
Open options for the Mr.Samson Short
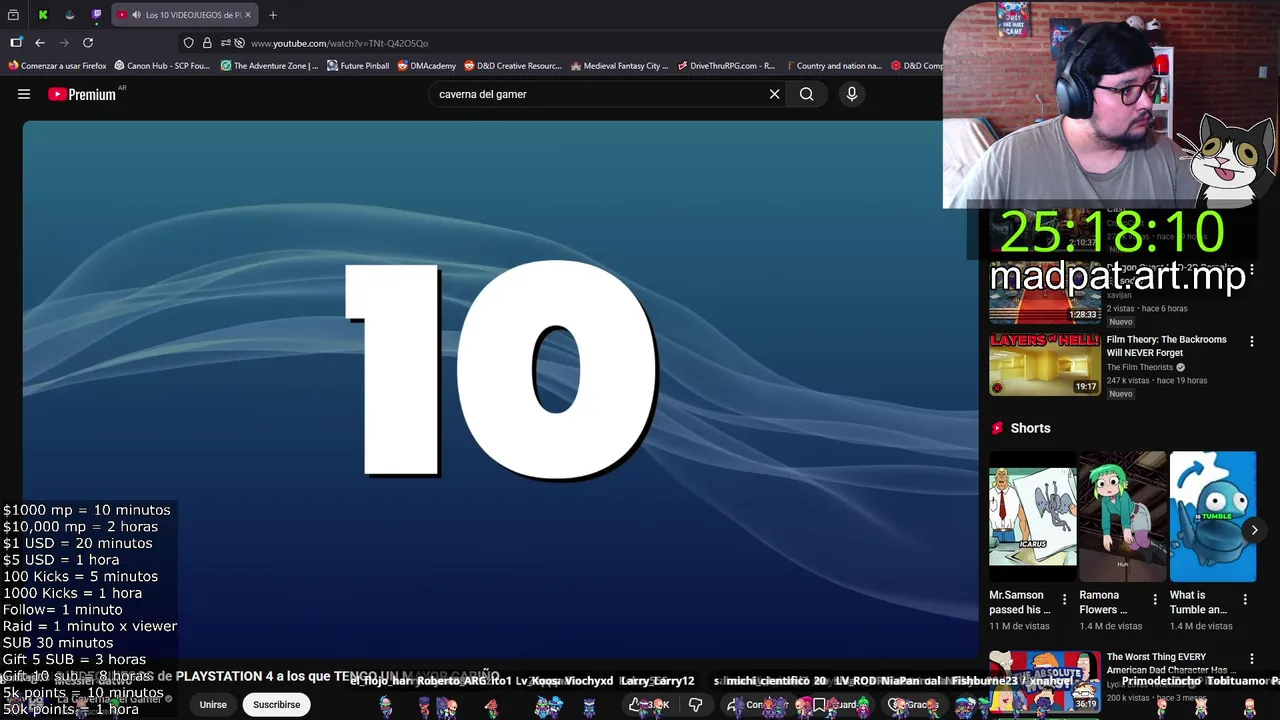[x=1064, y=599]
